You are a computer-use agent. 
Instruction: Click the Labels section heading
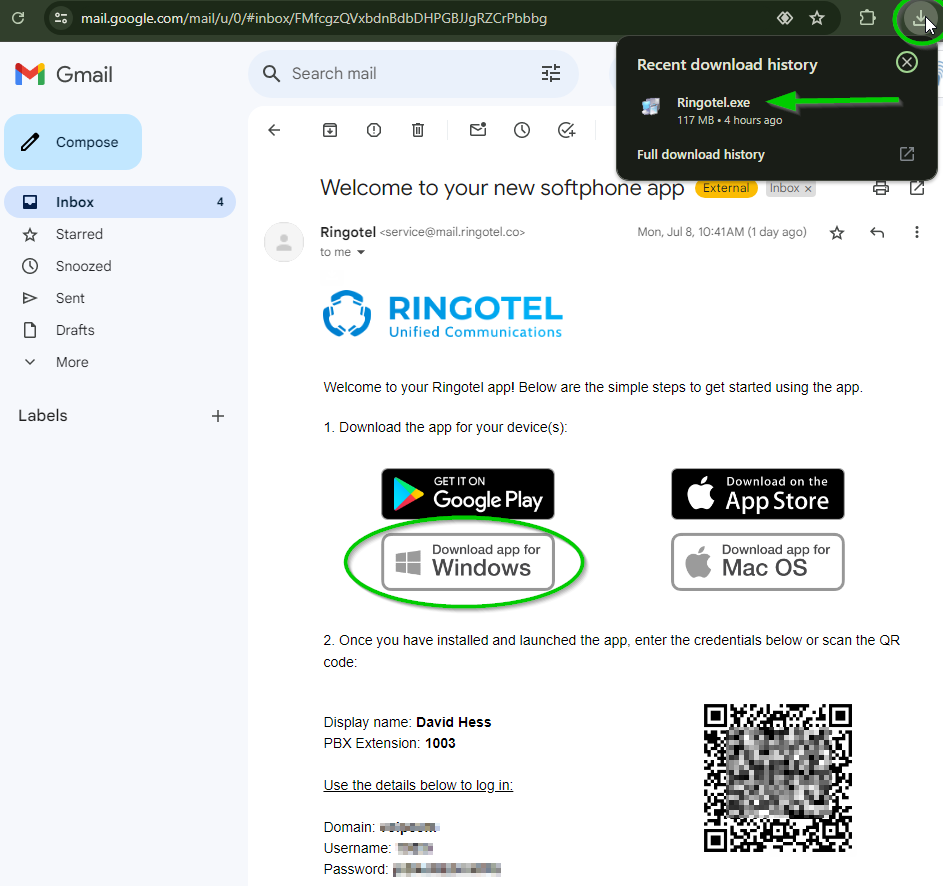click(43, 416)
